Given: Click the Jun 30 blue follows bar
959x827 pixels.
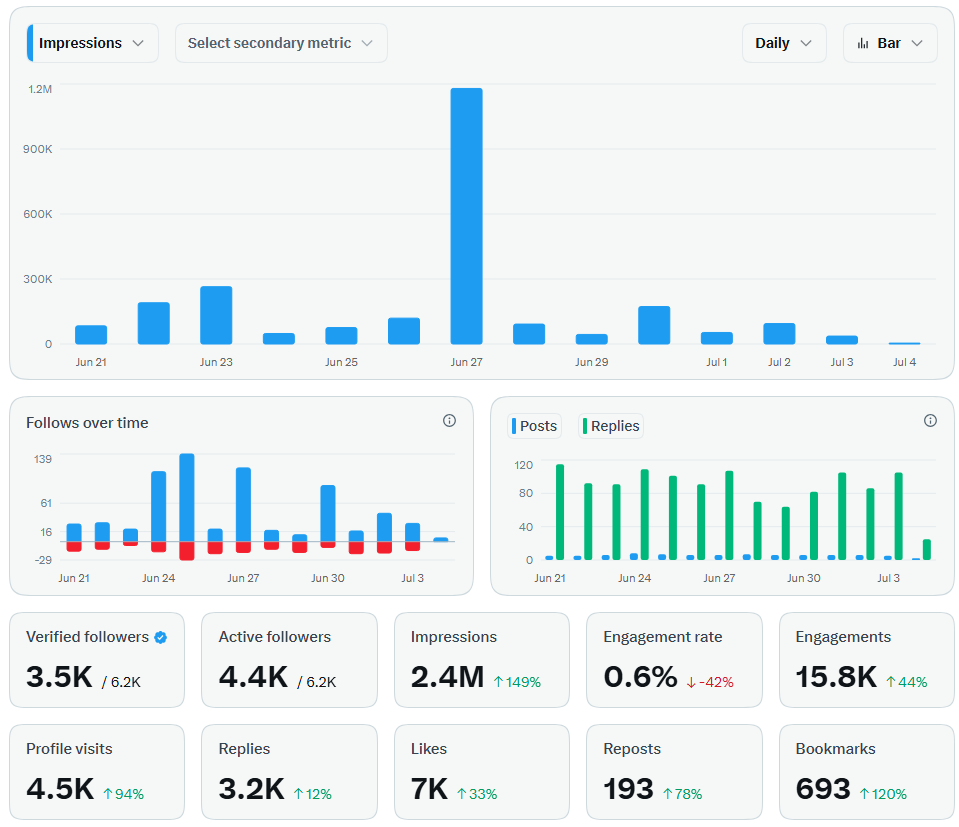Looking at the screenshot, I should click(x=328, y=513).
